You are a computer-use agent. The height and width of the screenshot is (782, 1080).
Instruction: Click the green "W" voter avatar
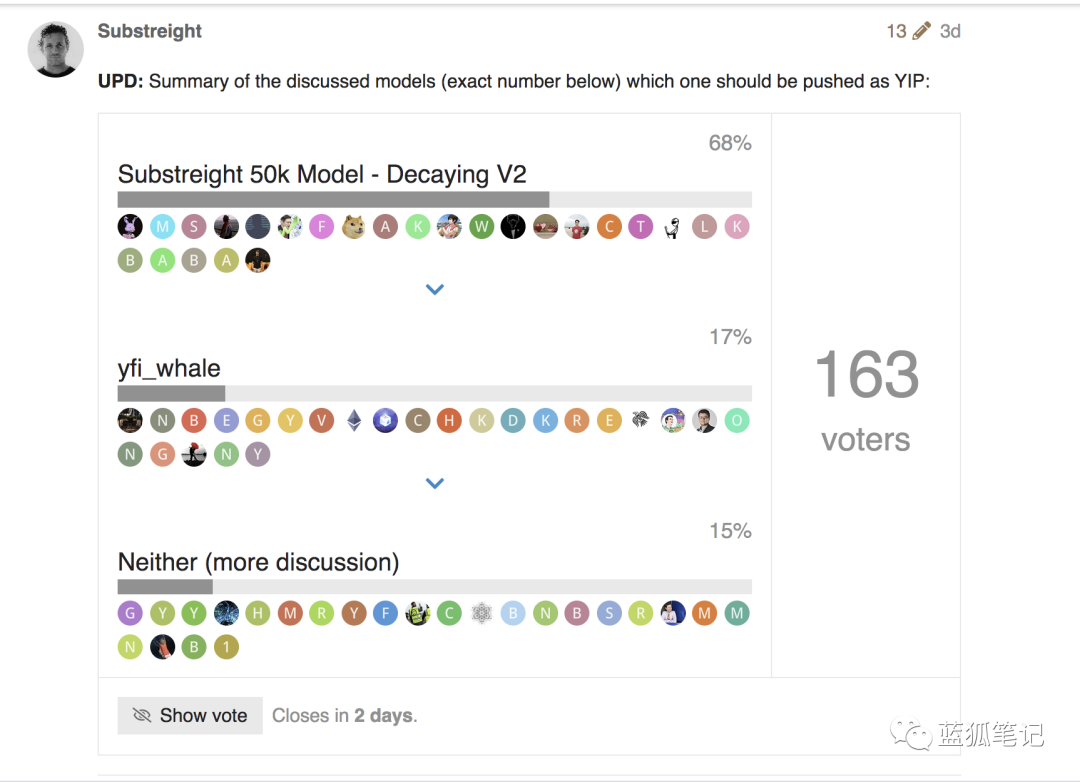tap(482, 227)
